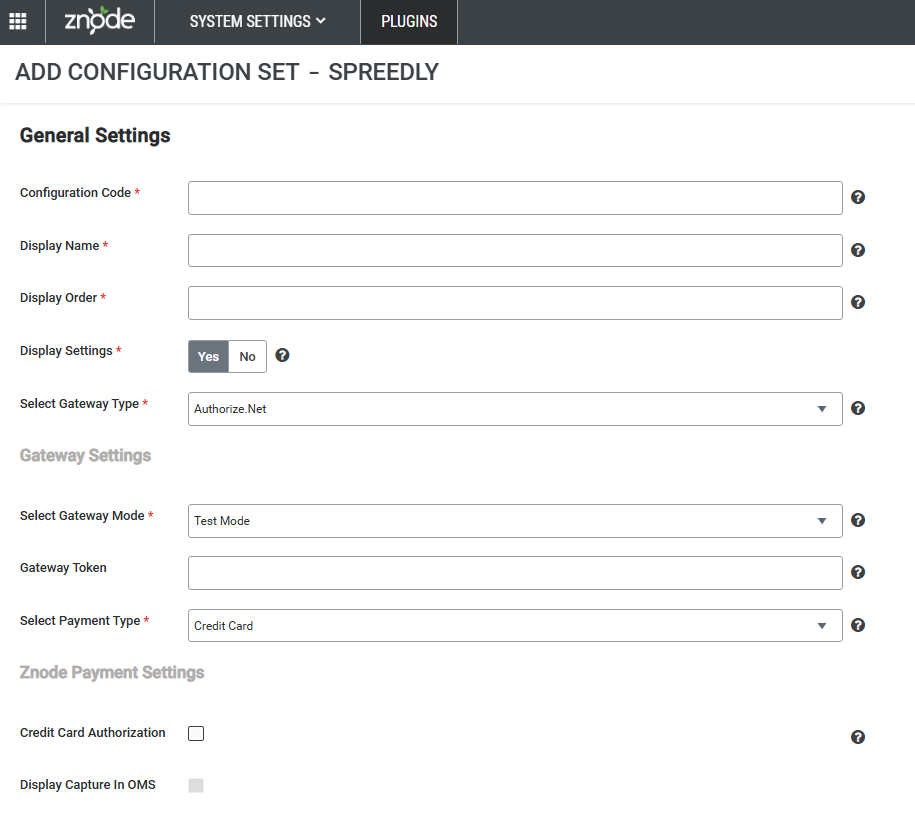
Task: Open the apps grid menu icon
Action: click(18, 22)
